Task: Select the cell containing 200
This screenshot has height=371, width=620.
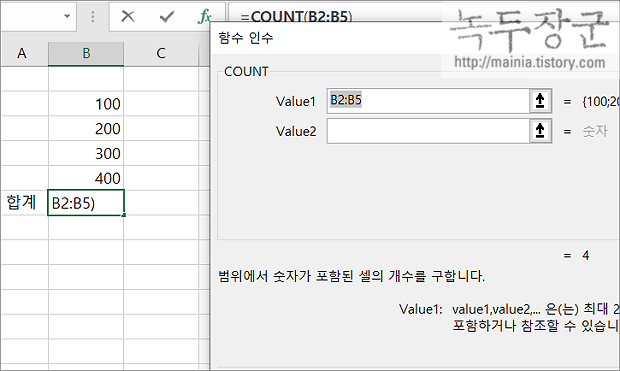Action: [86, 129]
